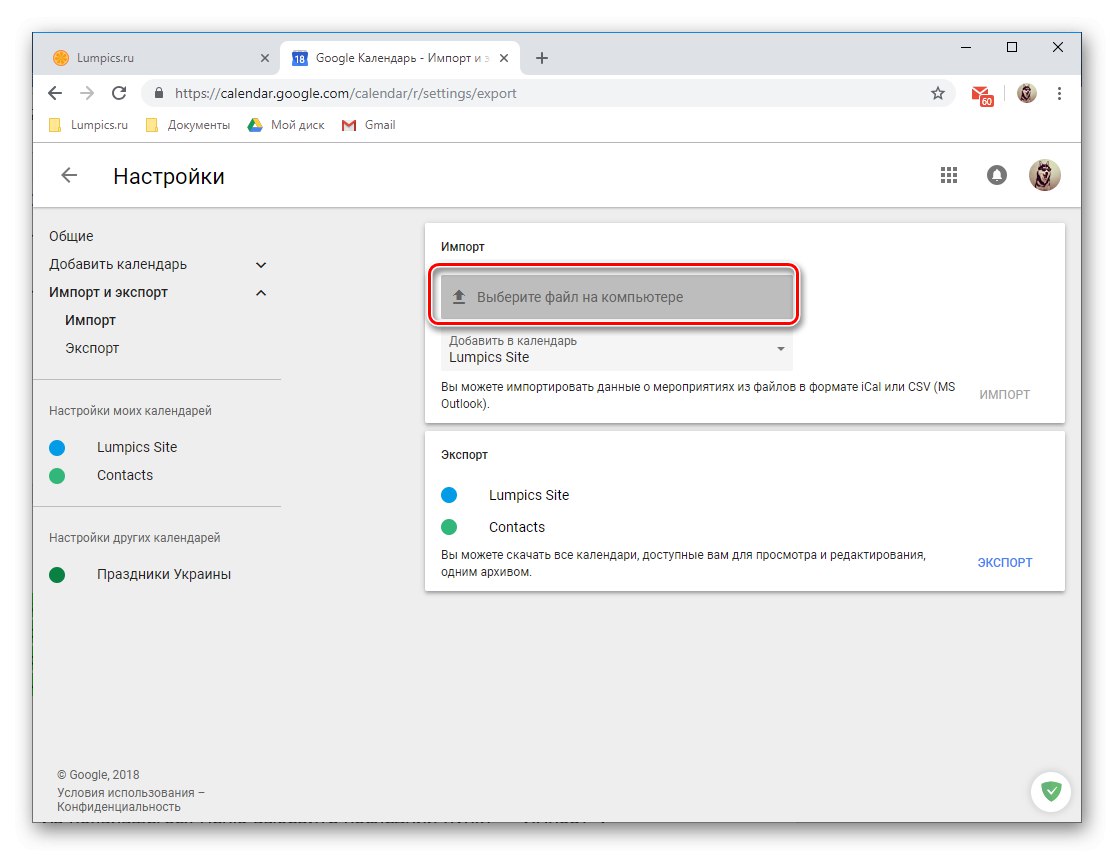
Task: Click the back arrow next to Настройки
Action: tap(67, 175)
